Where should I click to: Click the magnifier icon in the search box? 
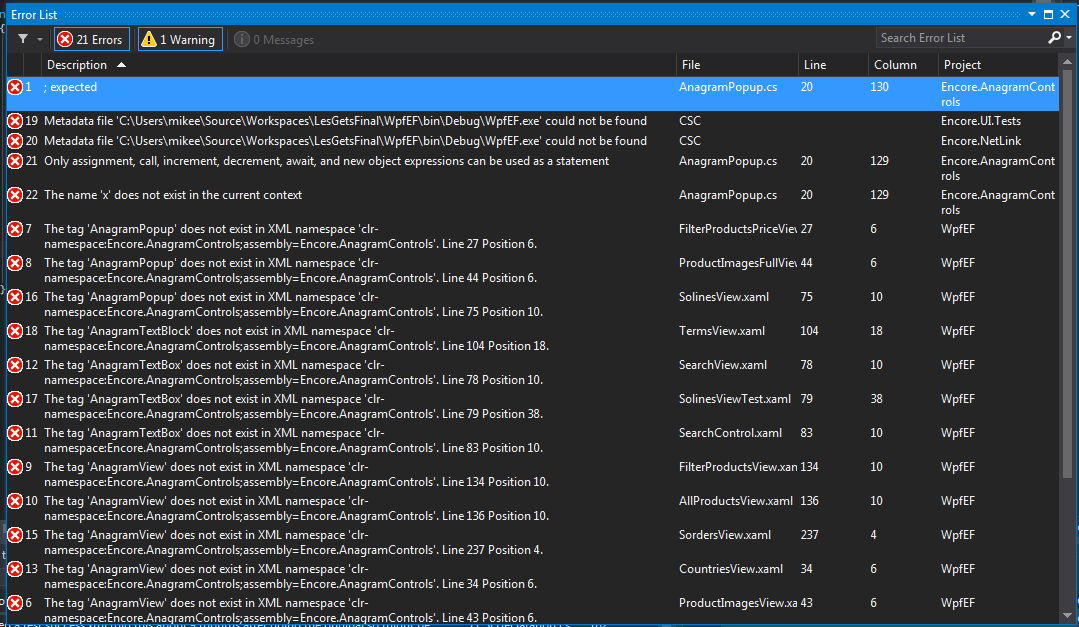[x=1056, y=37]
